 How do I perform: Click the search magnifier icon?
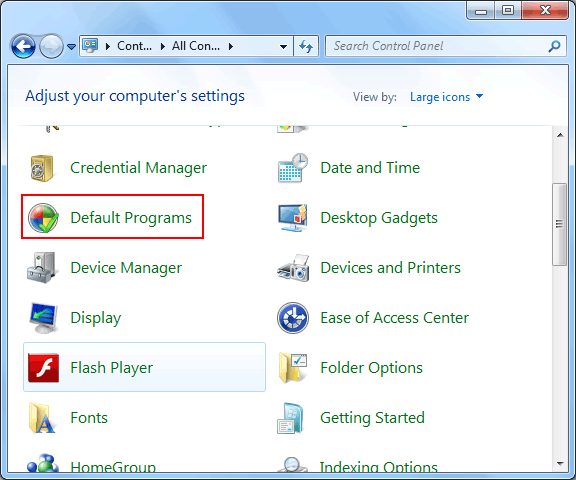(554, 46)
